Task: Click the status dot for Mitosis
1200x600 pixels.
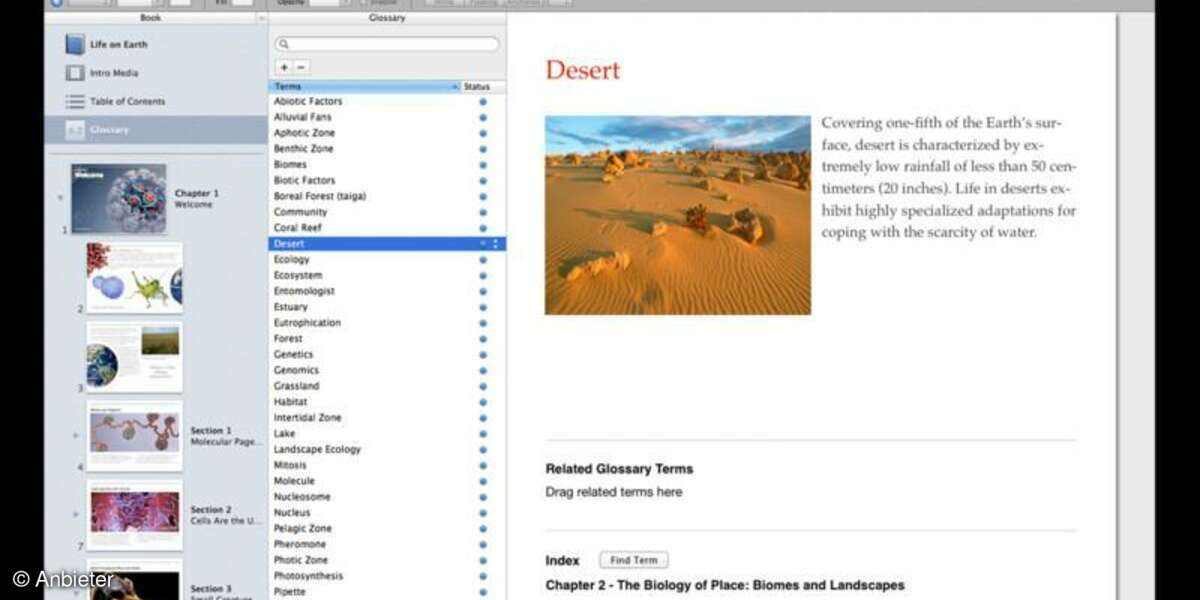Action: 483,465
